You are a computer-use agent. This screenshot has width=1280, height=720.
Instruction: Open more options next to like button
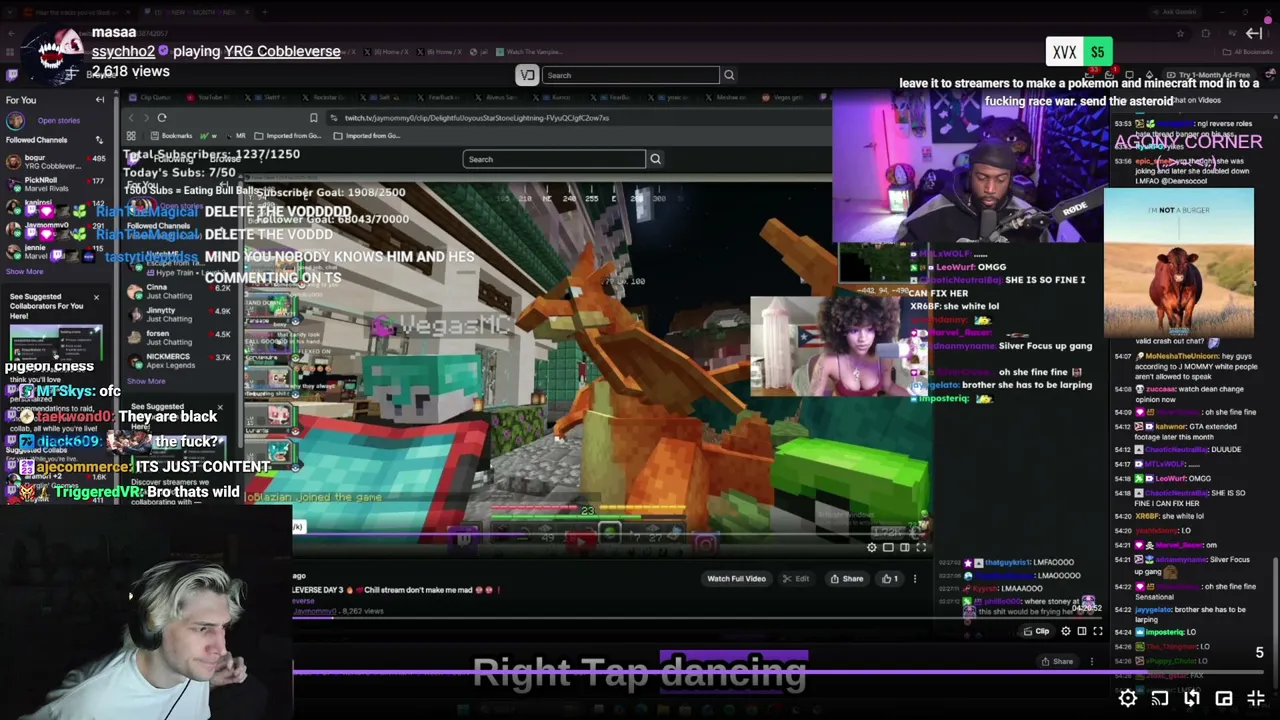914,578
